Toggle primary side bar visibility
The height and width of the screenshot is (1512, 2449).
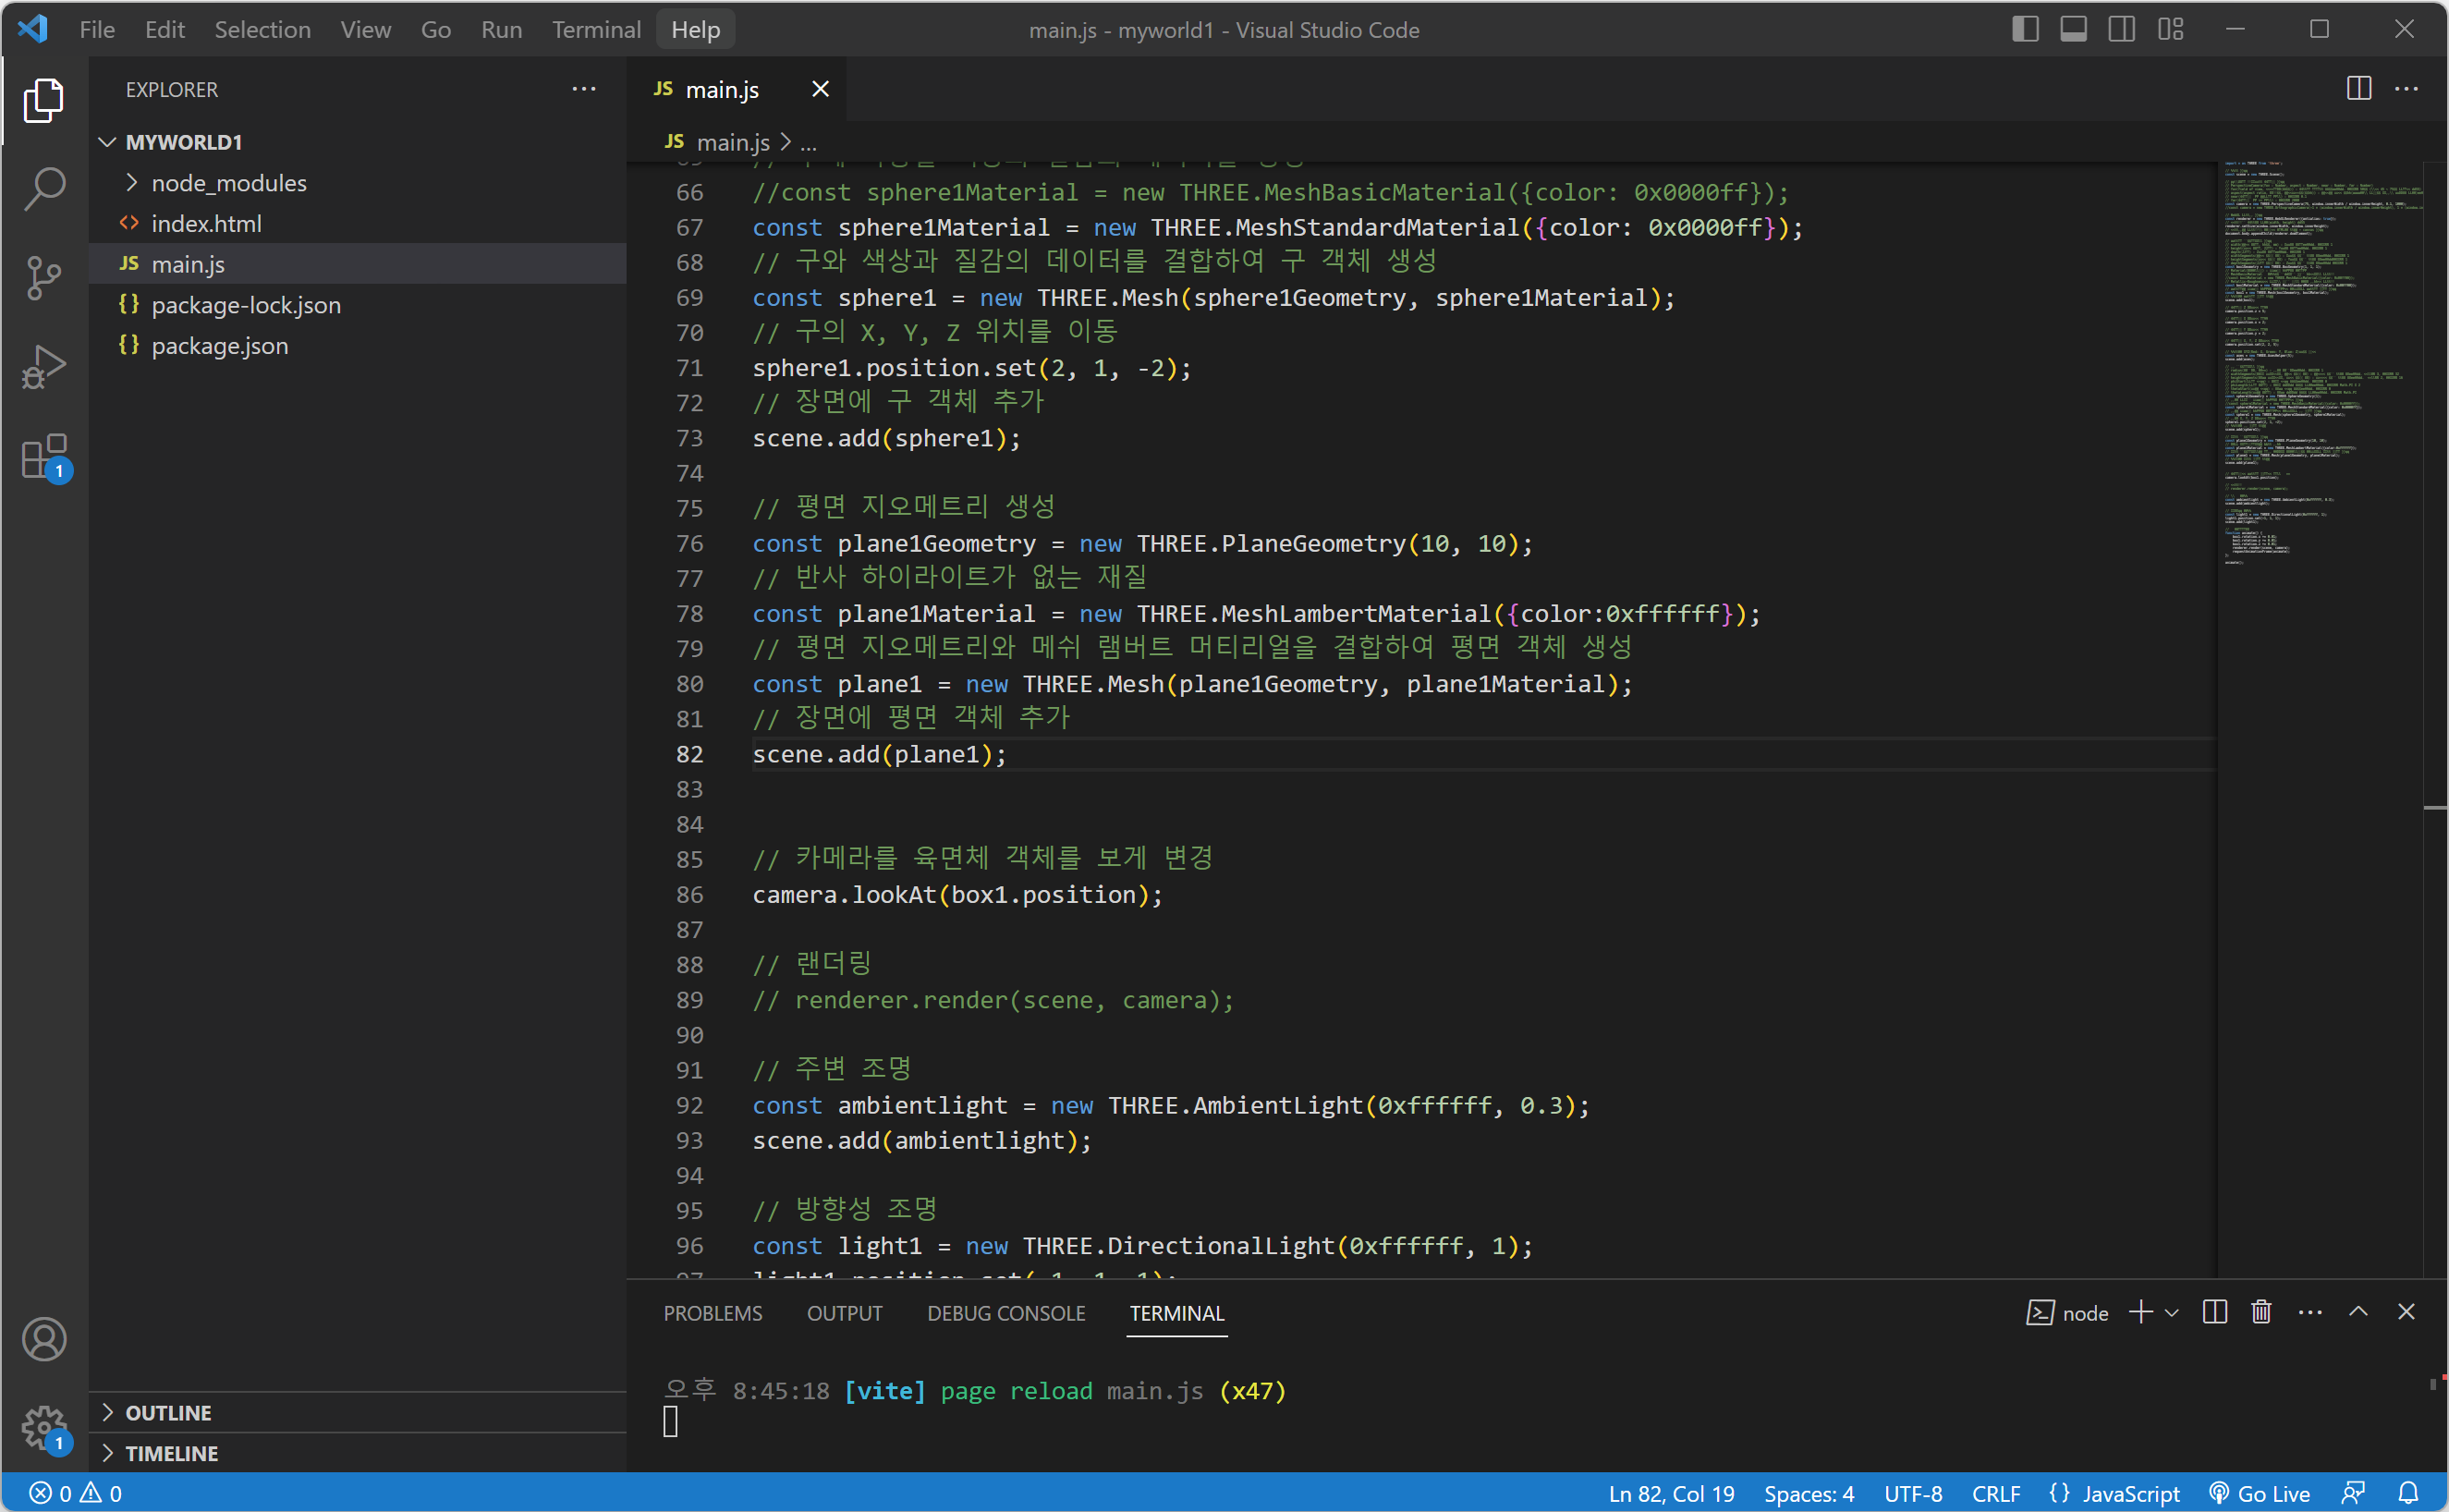click(2025, 29)
